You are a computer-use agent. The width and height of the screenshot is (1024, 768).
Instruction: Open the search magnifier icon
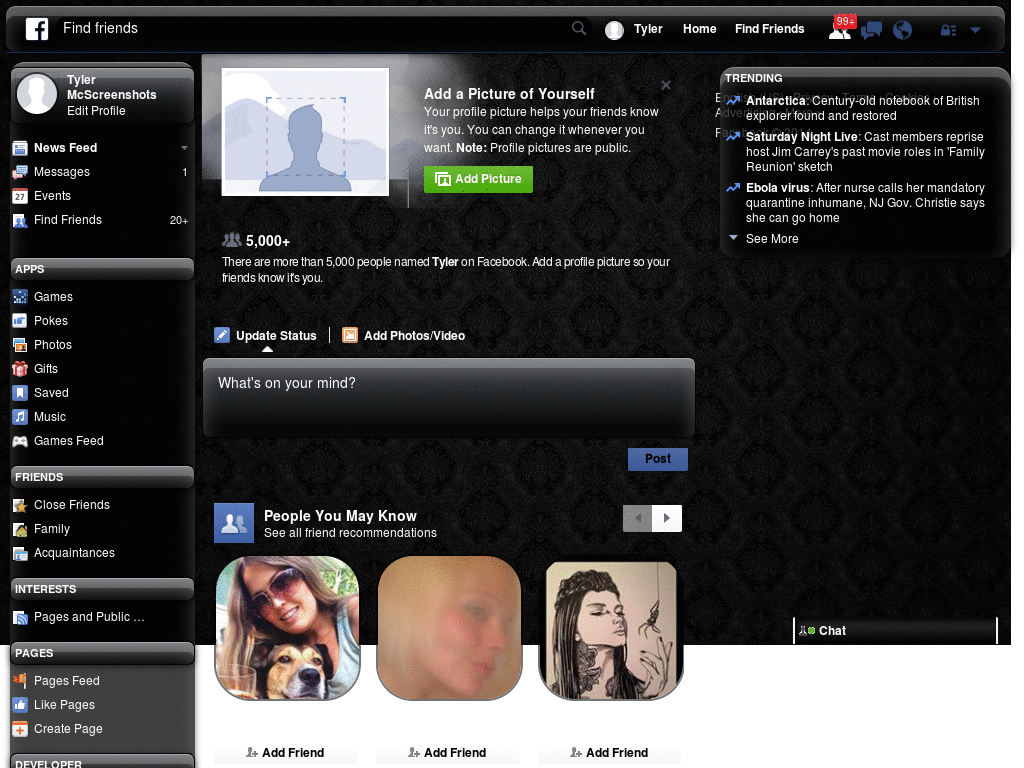[x=579, y=28]
